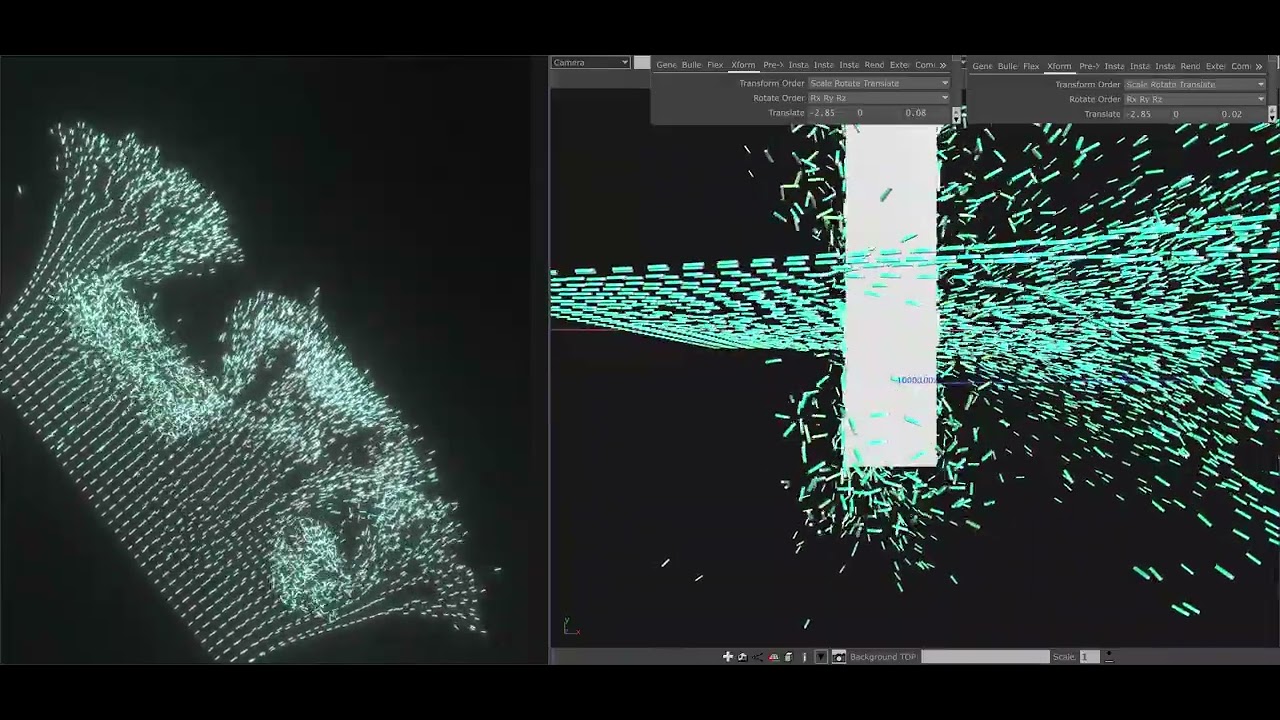
Task: Click Translate Y field 0 in left panel
Action: pyautogui.click(x=878, y=113)
